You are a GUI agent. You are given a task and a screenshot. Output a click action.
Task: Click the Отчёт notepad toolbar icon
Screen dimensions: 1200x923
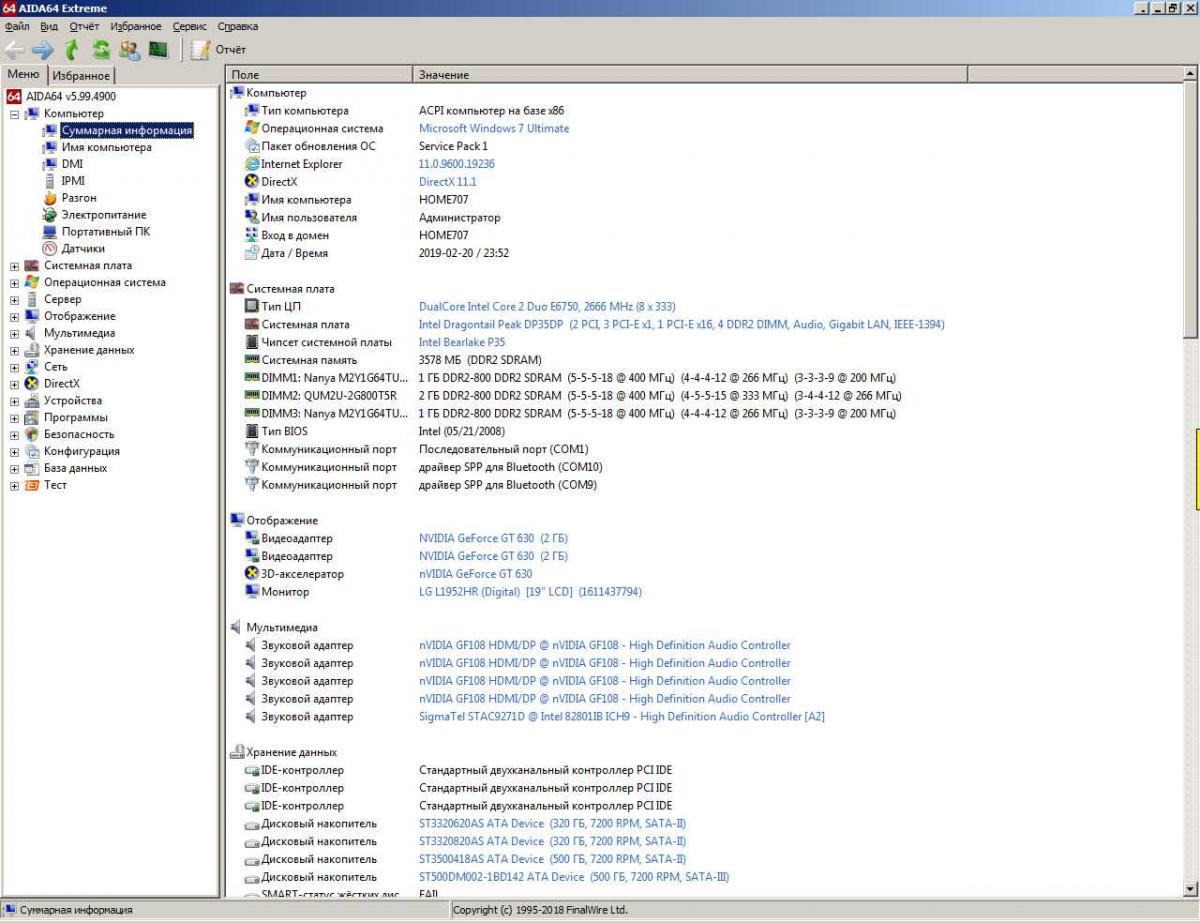pos(201,49)
